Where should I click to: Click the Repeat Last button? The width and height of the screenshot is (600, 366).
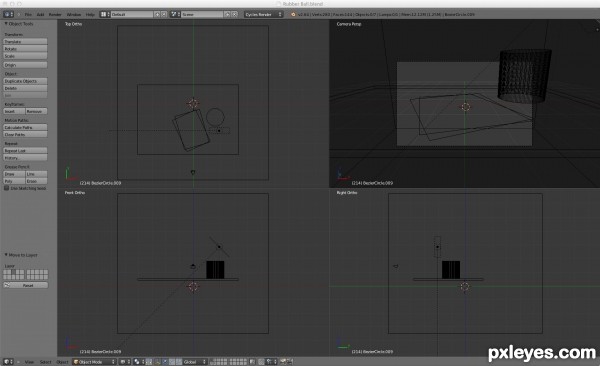tap(25, 150)
